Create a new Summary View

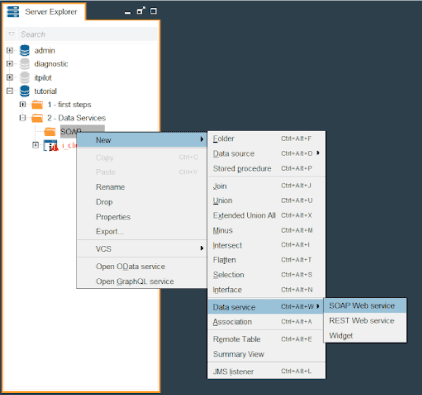pos(266,354)
